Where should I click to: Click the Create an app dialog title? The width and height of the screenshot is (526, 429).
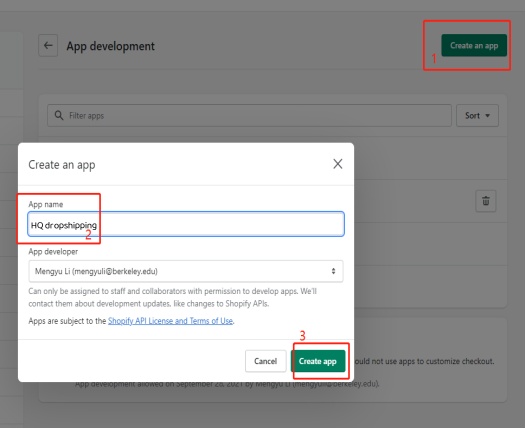pos(62,165)
